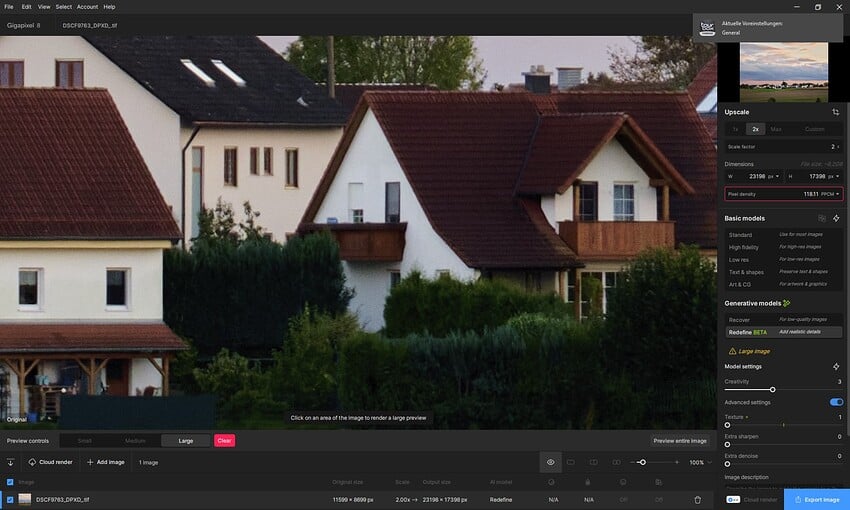Open the Account menu

pyautogui.click(x=87, y=7)
